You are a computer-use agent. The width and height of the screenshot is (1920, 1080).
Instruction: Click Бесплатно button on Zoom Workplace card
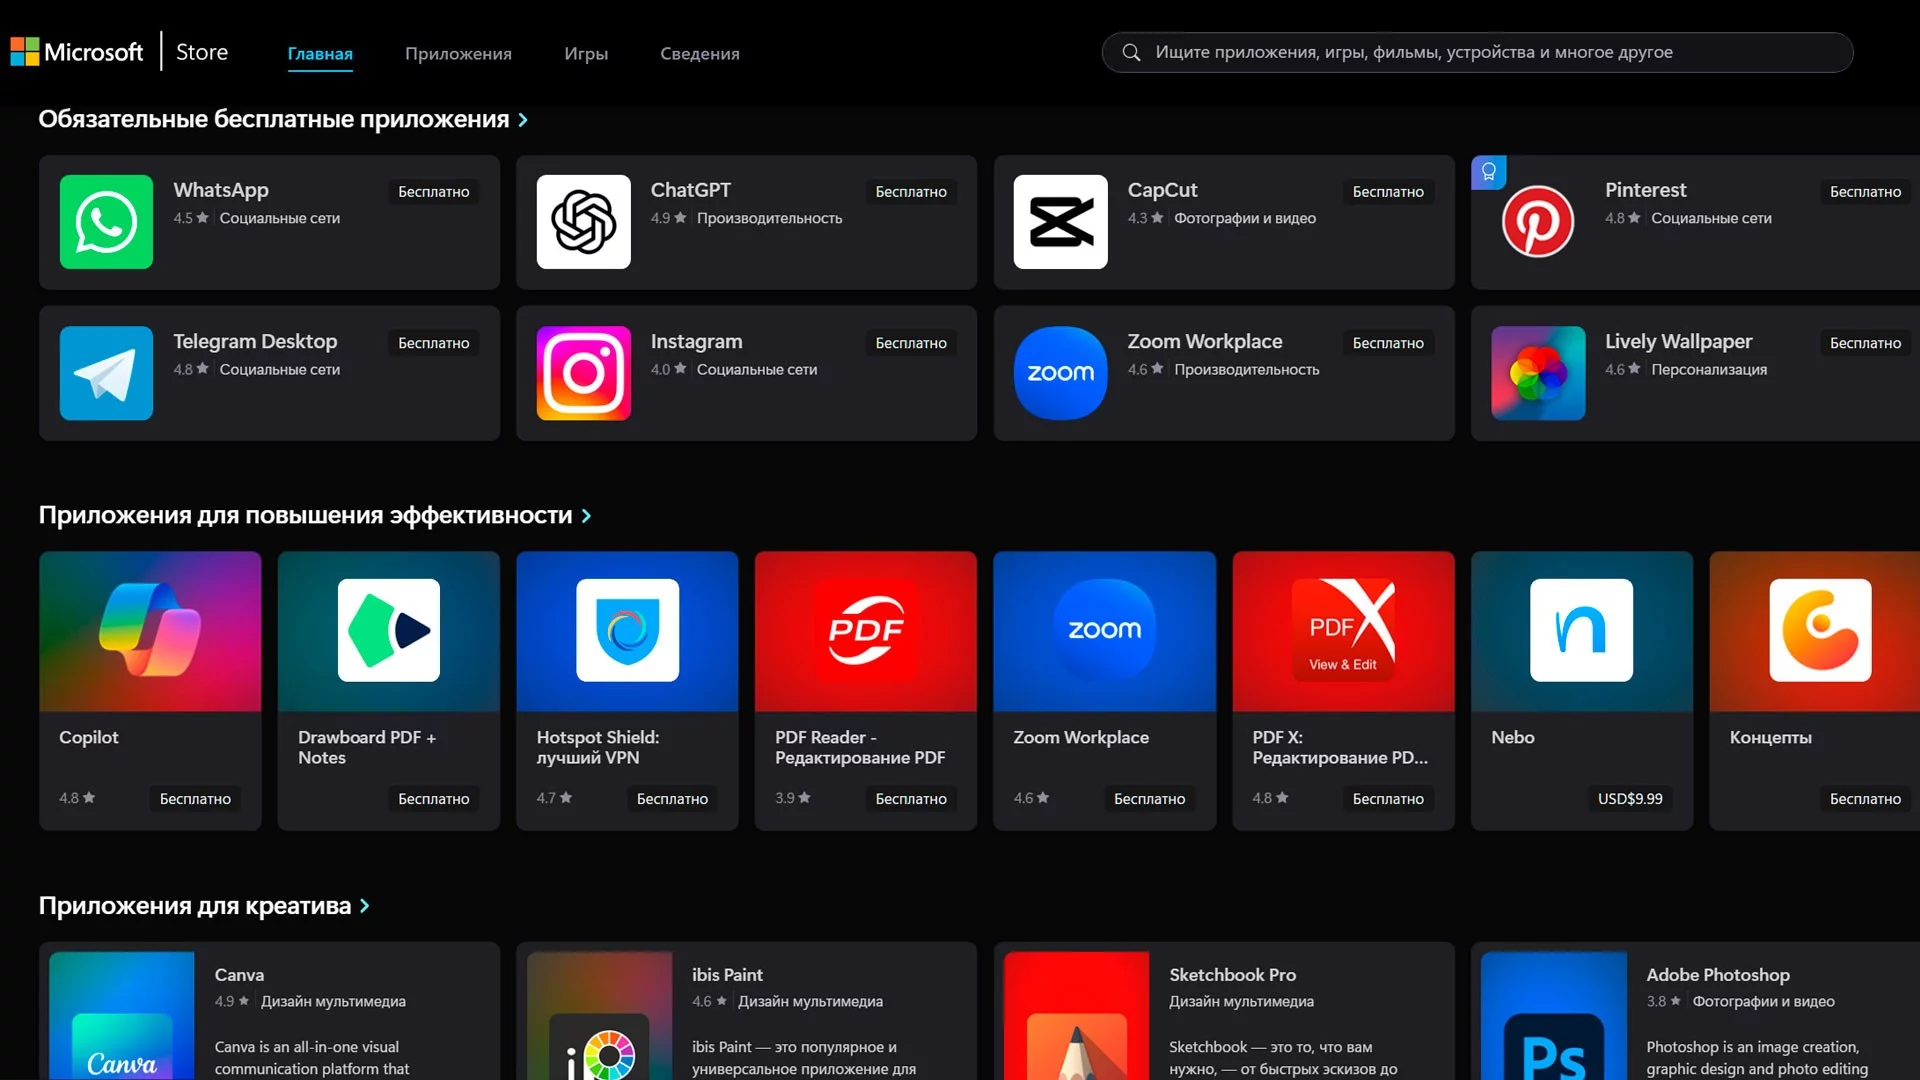(x=1387, y=343)
